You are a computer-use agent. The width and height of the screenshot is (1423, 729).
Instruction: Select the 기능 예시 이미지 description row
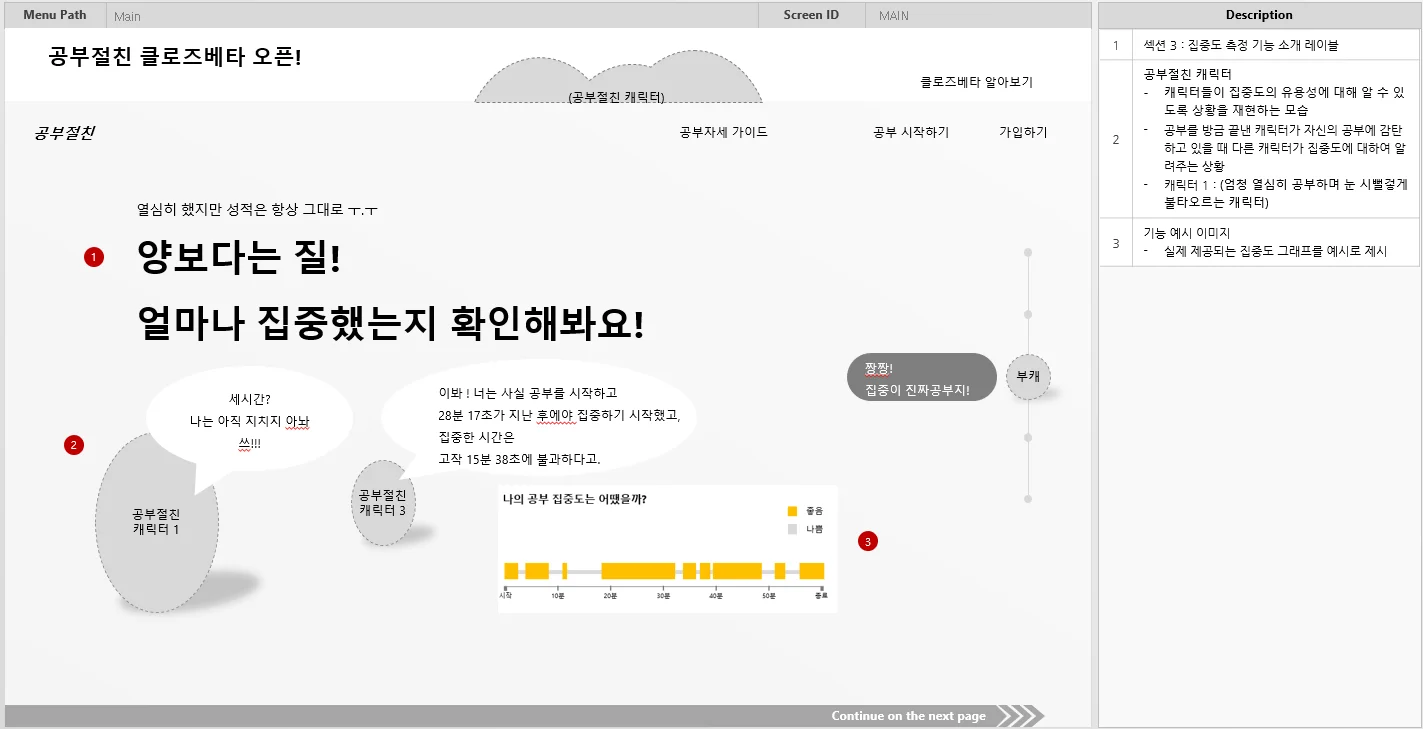(1259, 242)
